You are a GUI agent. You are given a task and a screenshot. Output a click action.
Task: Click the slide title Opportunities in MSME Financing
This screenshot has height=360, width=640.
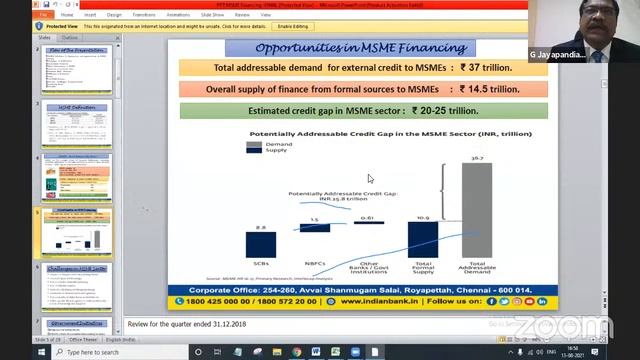pos(350,48)
